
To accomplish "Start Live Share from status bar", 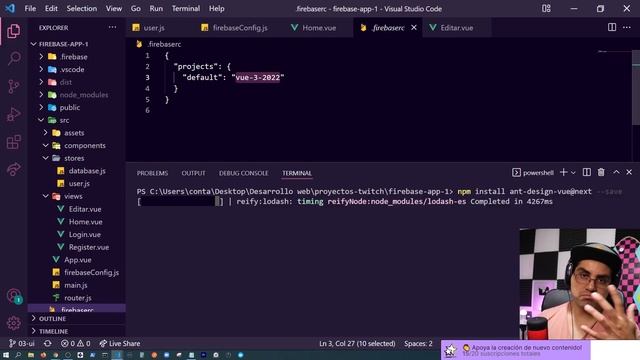I will (120, 343).
